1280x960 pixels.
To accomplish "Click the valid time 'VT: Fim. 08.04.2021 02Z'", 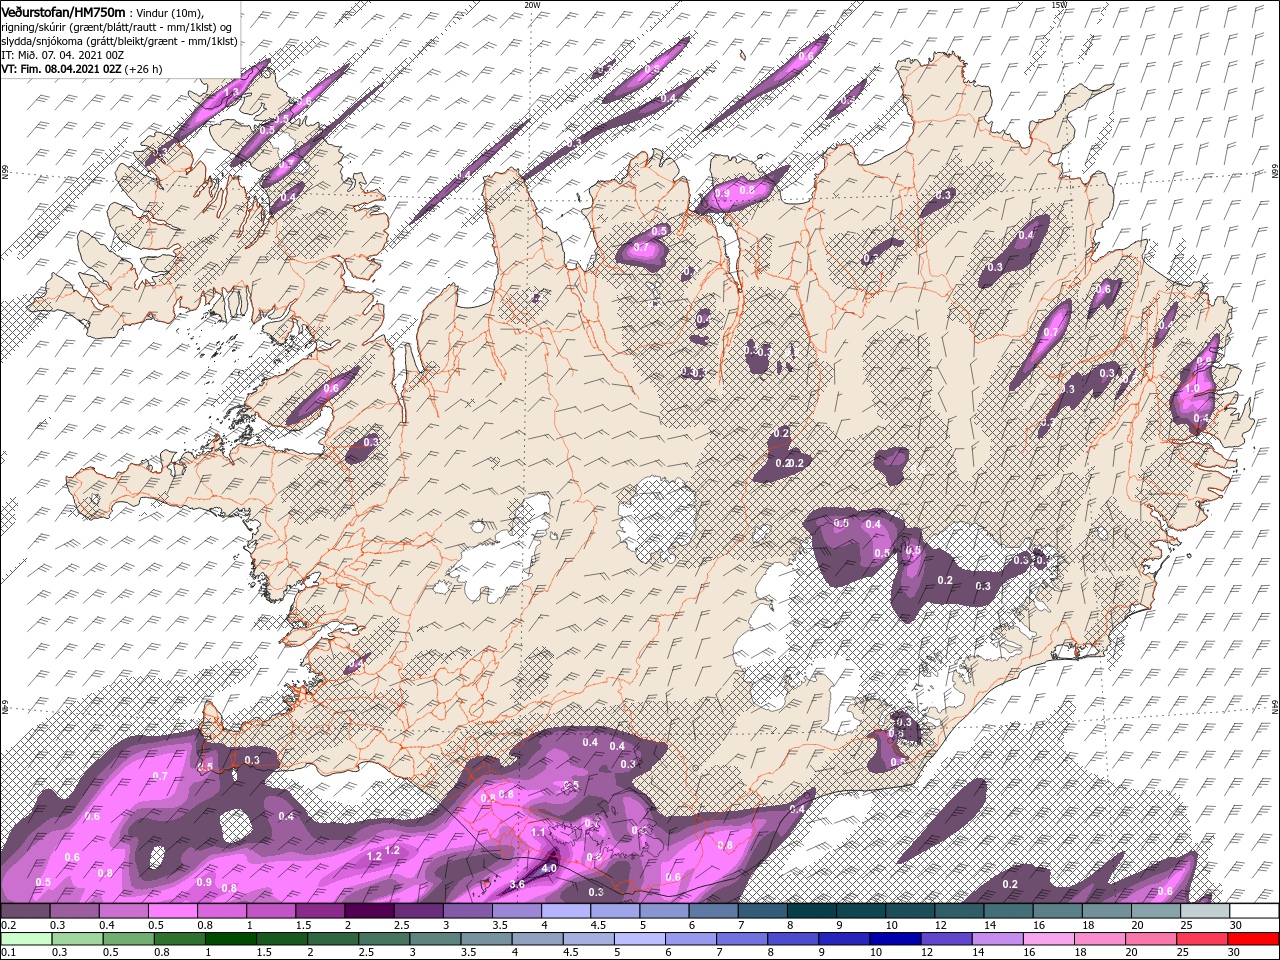I will tap(61, 69).
